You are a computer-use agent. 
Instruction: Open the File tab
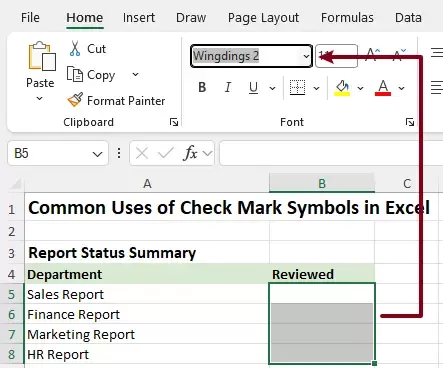[30, 18]
